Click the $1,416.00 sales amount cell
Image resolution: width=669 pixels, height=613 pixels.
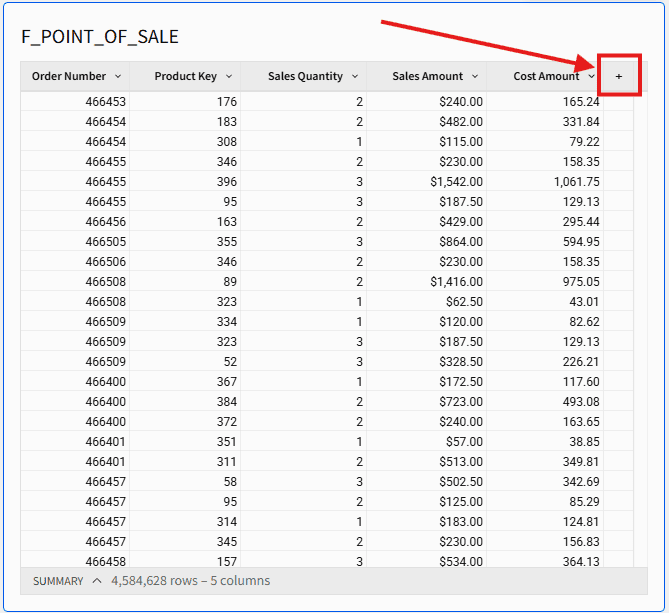(x=456, y=282)
